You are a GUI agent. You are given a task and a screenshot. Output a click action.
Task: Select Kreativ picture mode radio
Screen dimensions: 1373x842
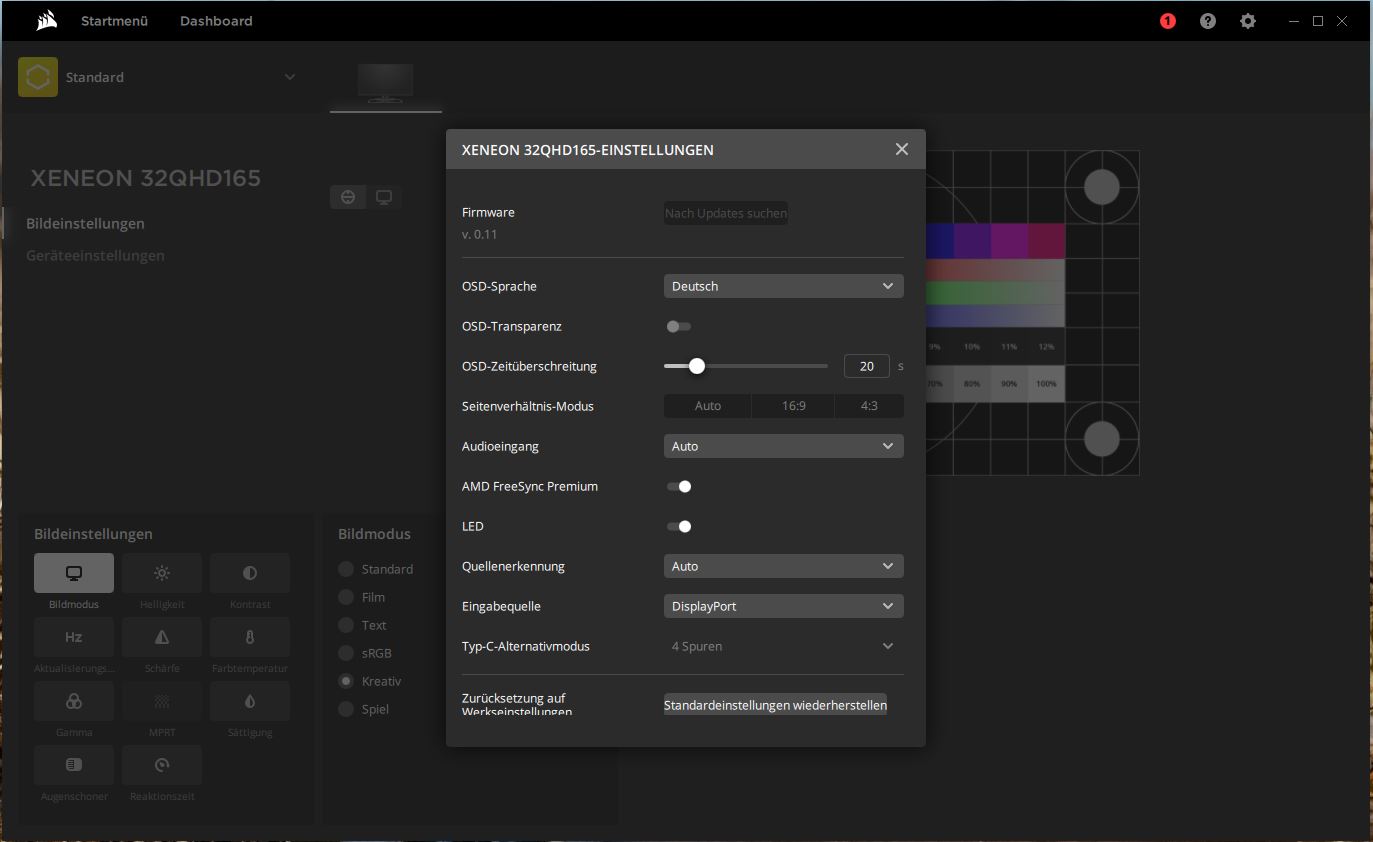(346, 681)
